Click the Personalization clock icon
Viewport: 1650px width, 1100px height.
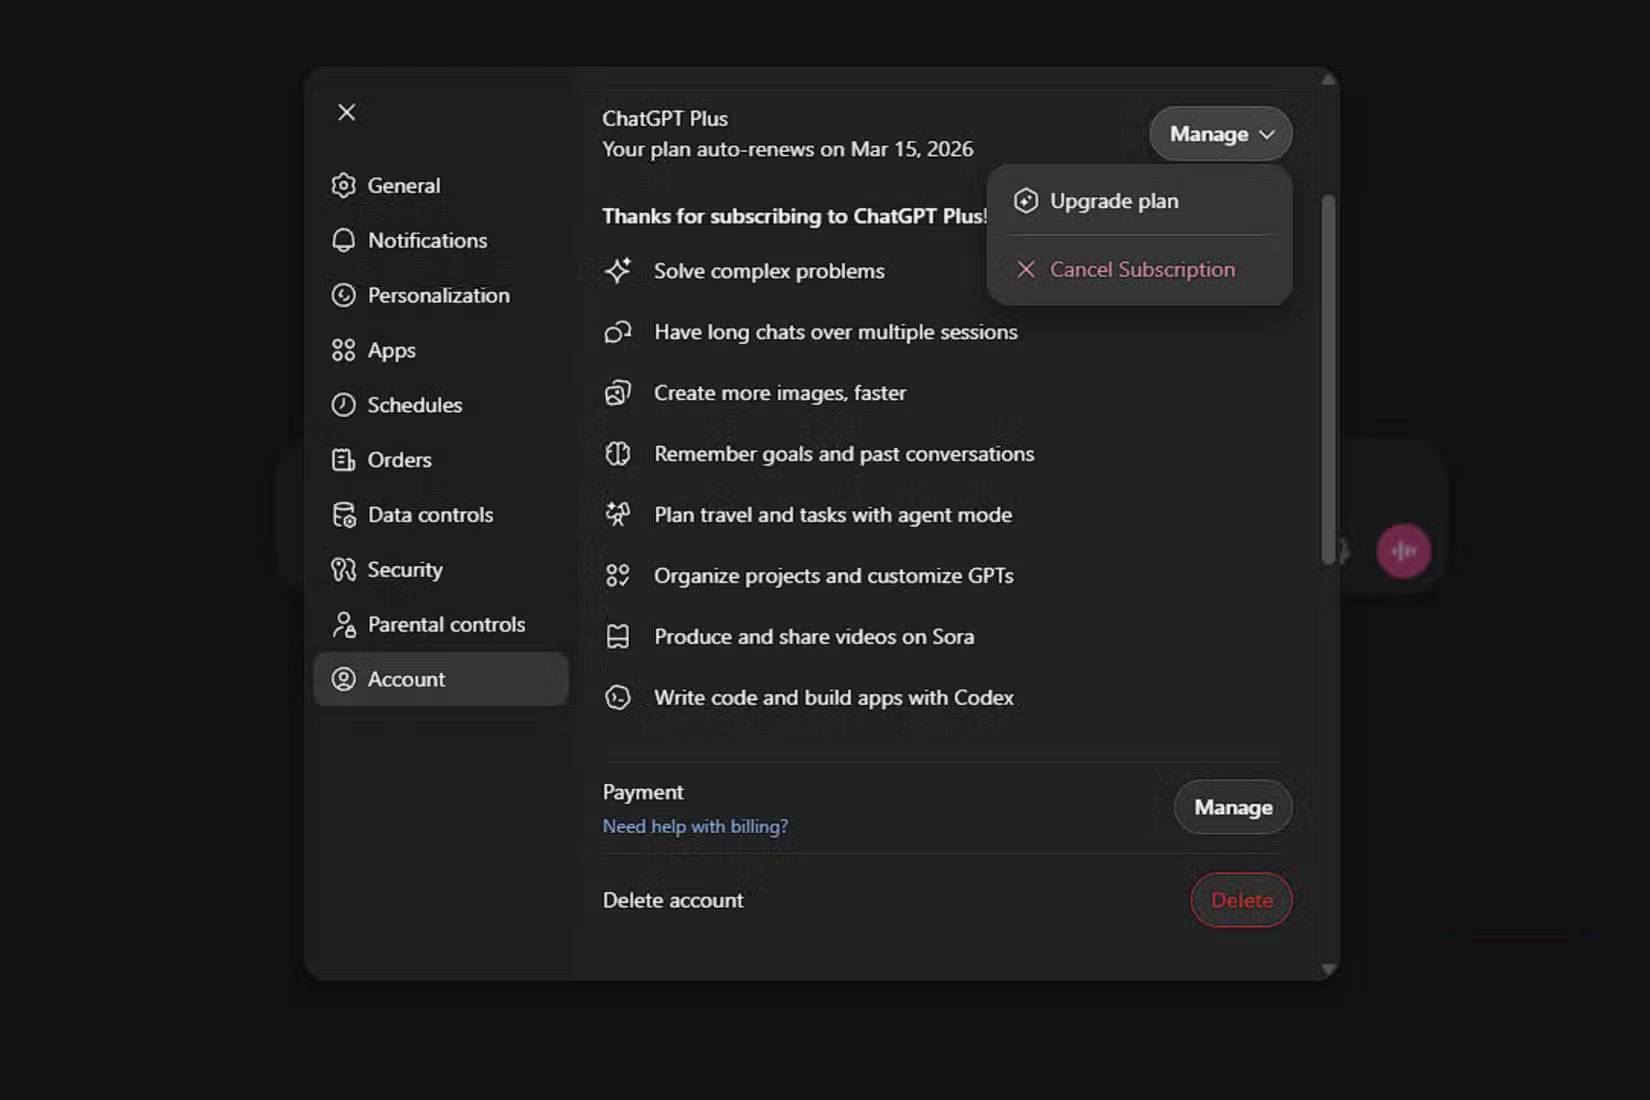point(344,295)
